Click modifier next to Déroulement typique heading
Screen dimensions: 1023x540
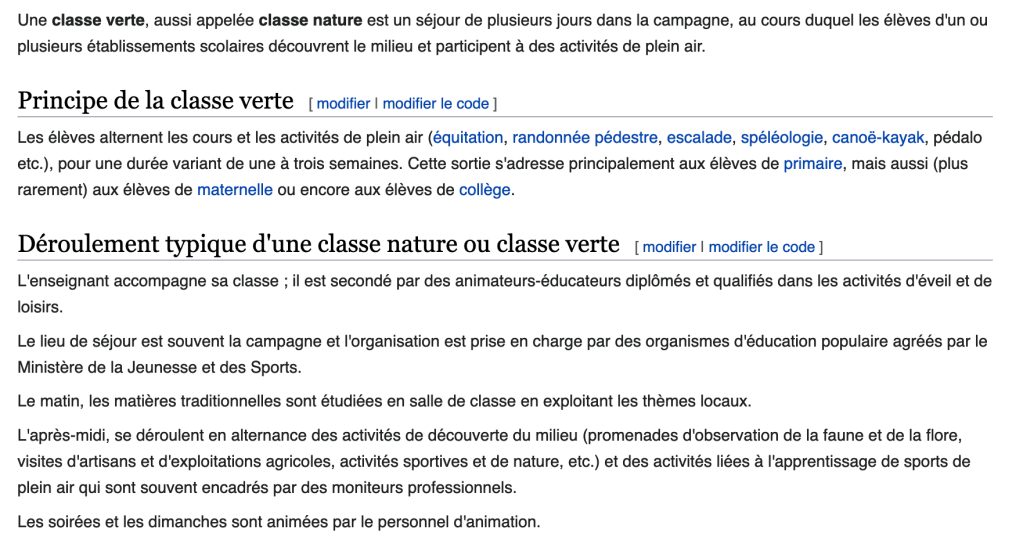point(669,247)
